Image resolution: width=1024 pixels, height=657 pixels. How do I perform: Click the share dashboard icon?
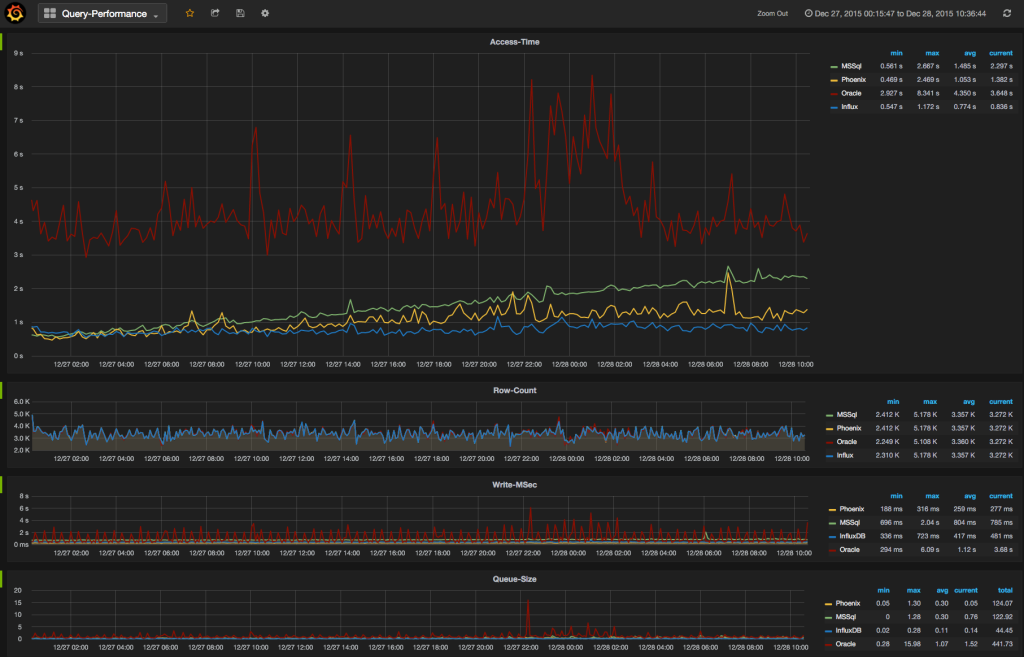tap(215, 13)
